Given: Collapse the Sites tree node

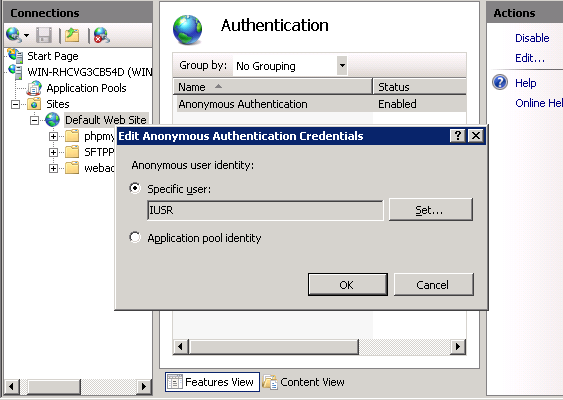Looking at the screenshot, I should click(15, 104).
